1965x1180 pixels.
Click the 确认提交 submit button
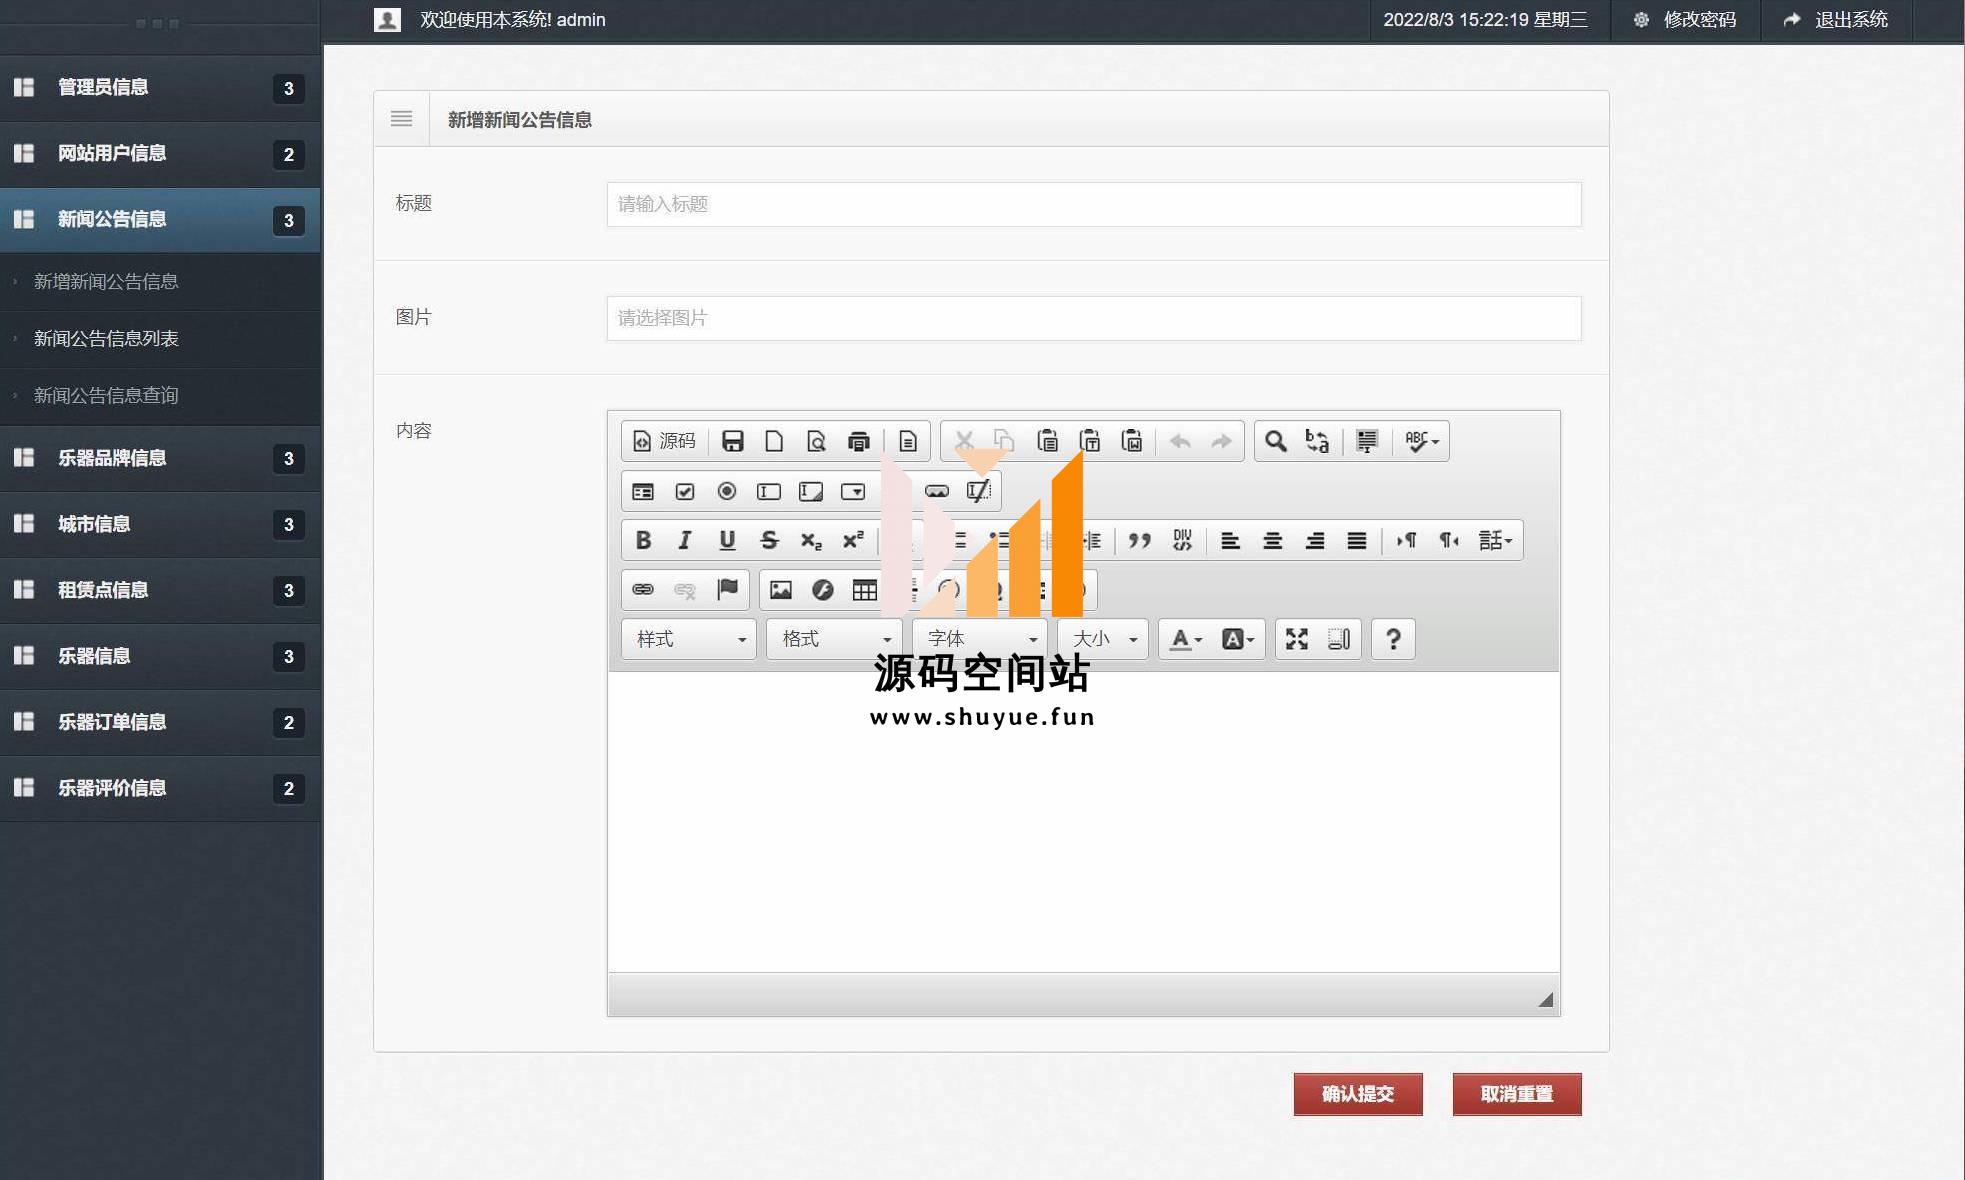coord(1358,1094)
